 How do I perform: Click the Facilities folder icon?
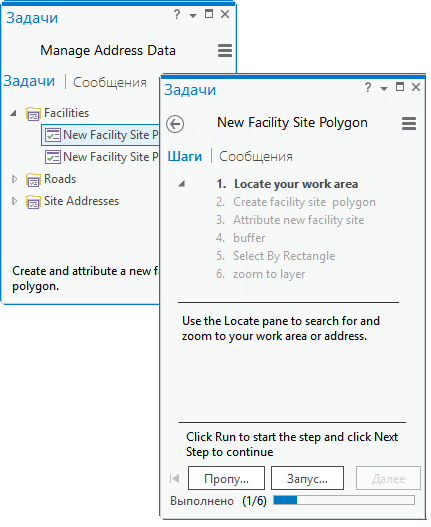(33, 114)
